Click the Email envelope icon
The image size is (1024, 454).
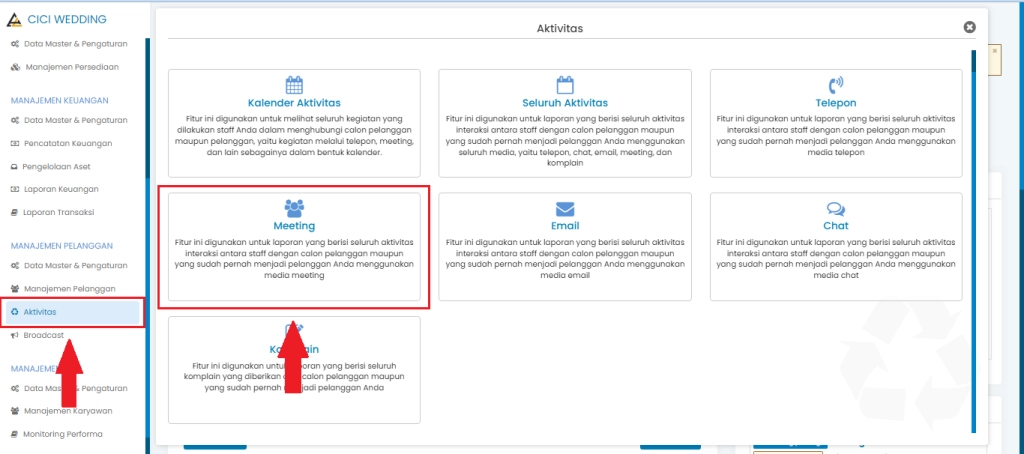pyautogui.click(x=565, y=208)
